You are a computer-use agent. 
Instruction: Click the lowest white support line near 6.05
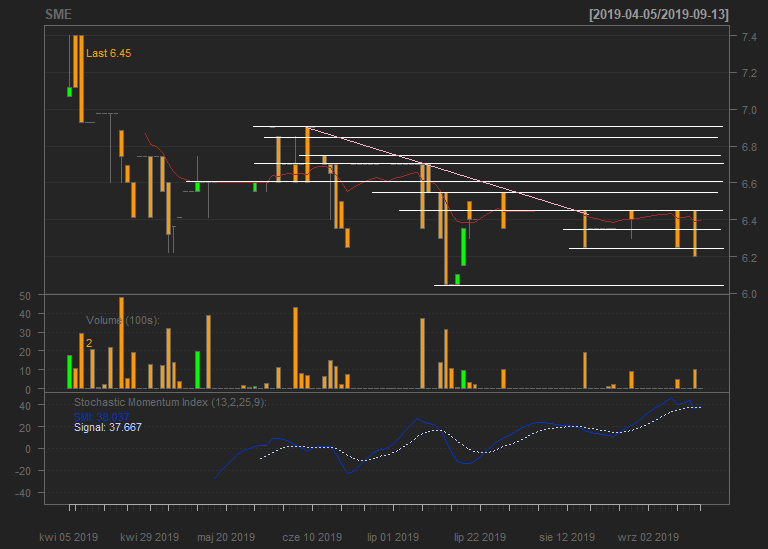tap(579, 285)
